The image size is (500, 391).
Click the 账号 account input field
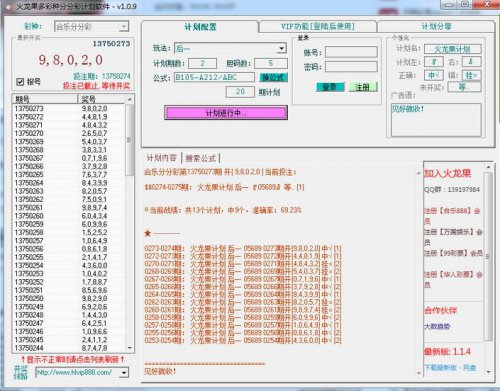[351, 52]
